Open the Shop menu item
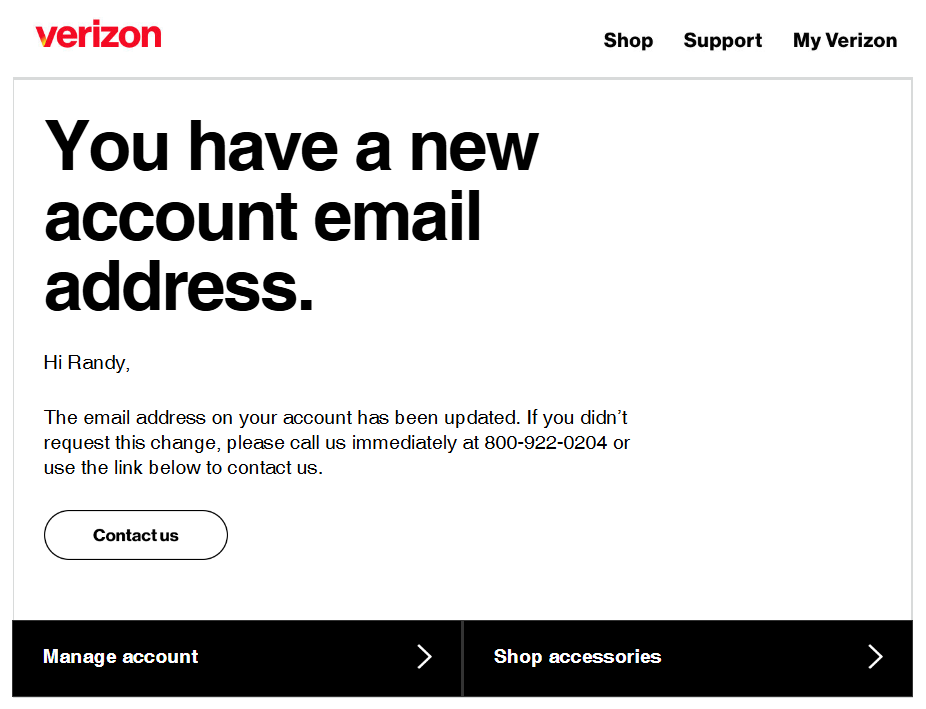 pyautogui.click(x=628, y=41)
